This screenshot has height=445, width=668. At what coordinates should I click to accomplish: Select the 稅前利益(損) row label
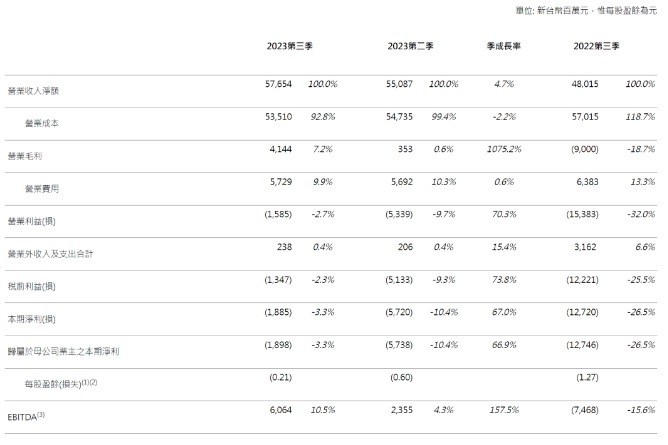click(x=32, y=286)
